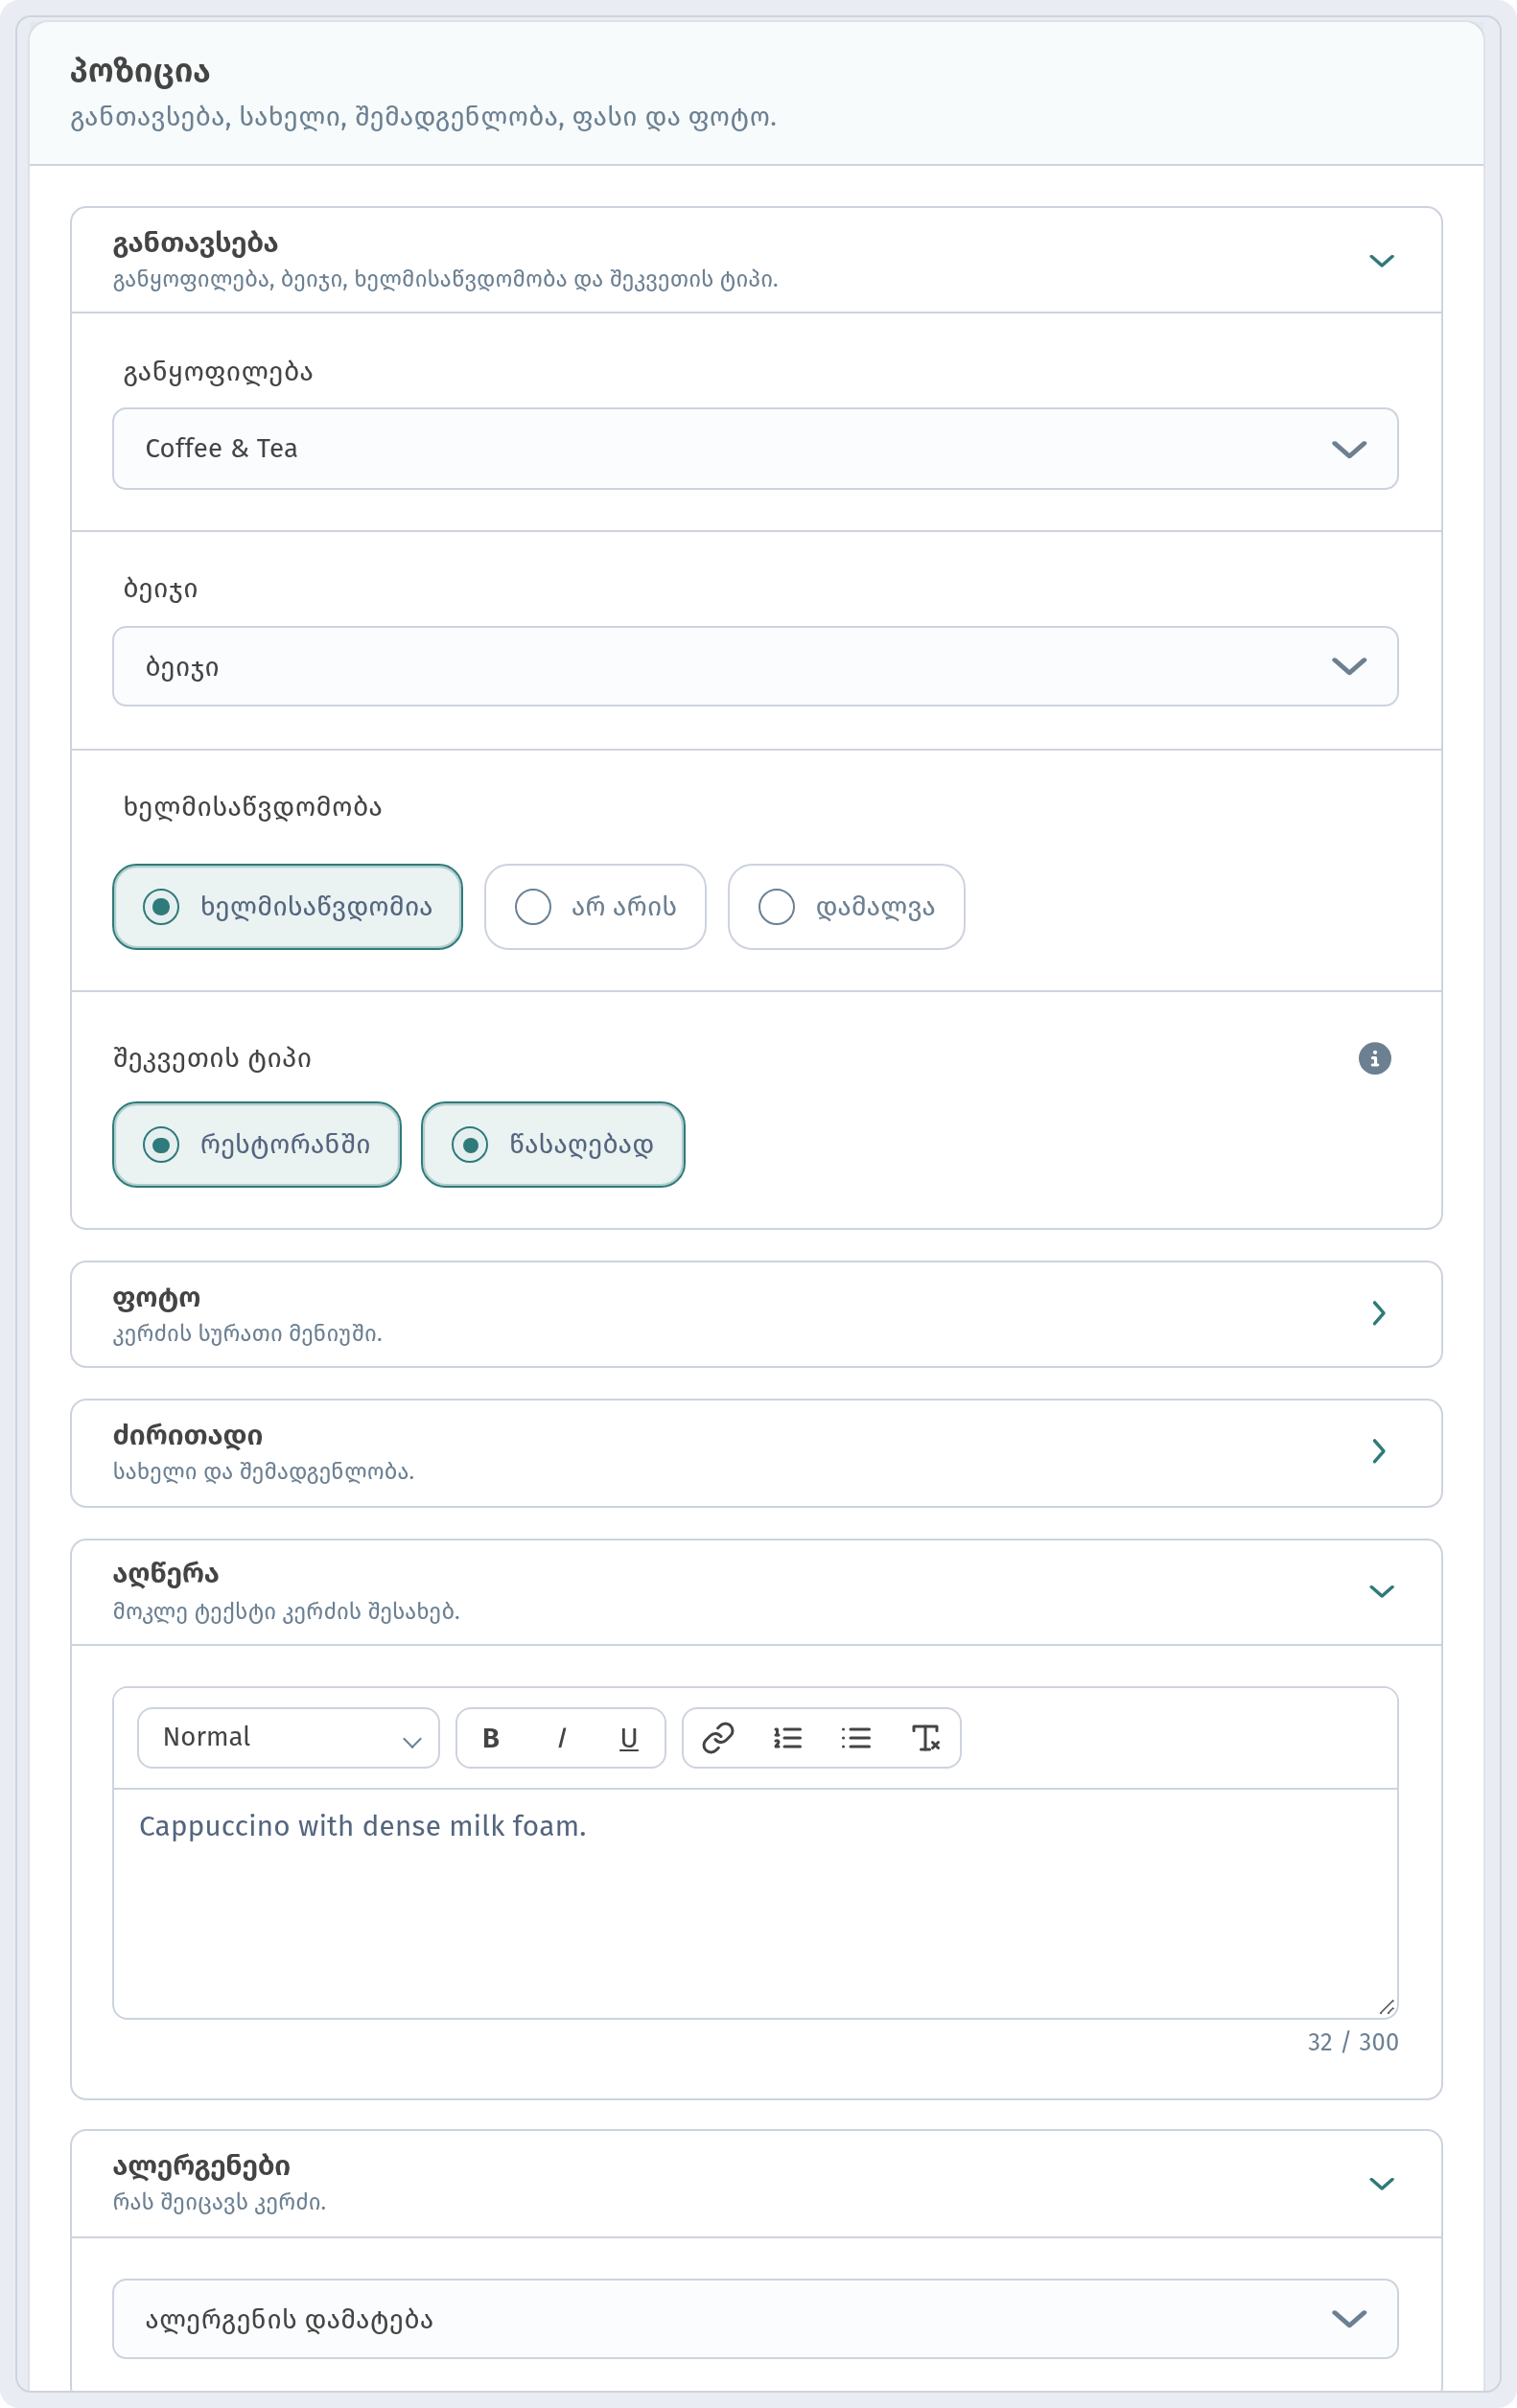Clear text formatting in the editor
The image size is (1517, 2408).
tap(926, 1738)
